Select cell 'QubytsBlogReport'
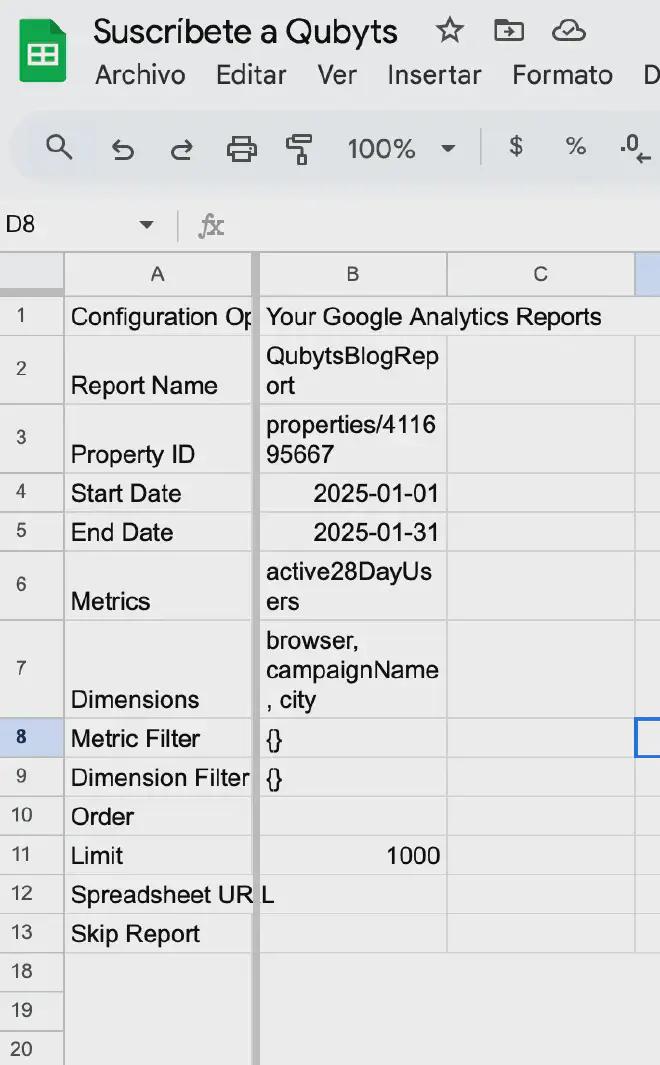The width and height of the screenshot is (660, 1065). pyautogui.click(x=353, y=370)
